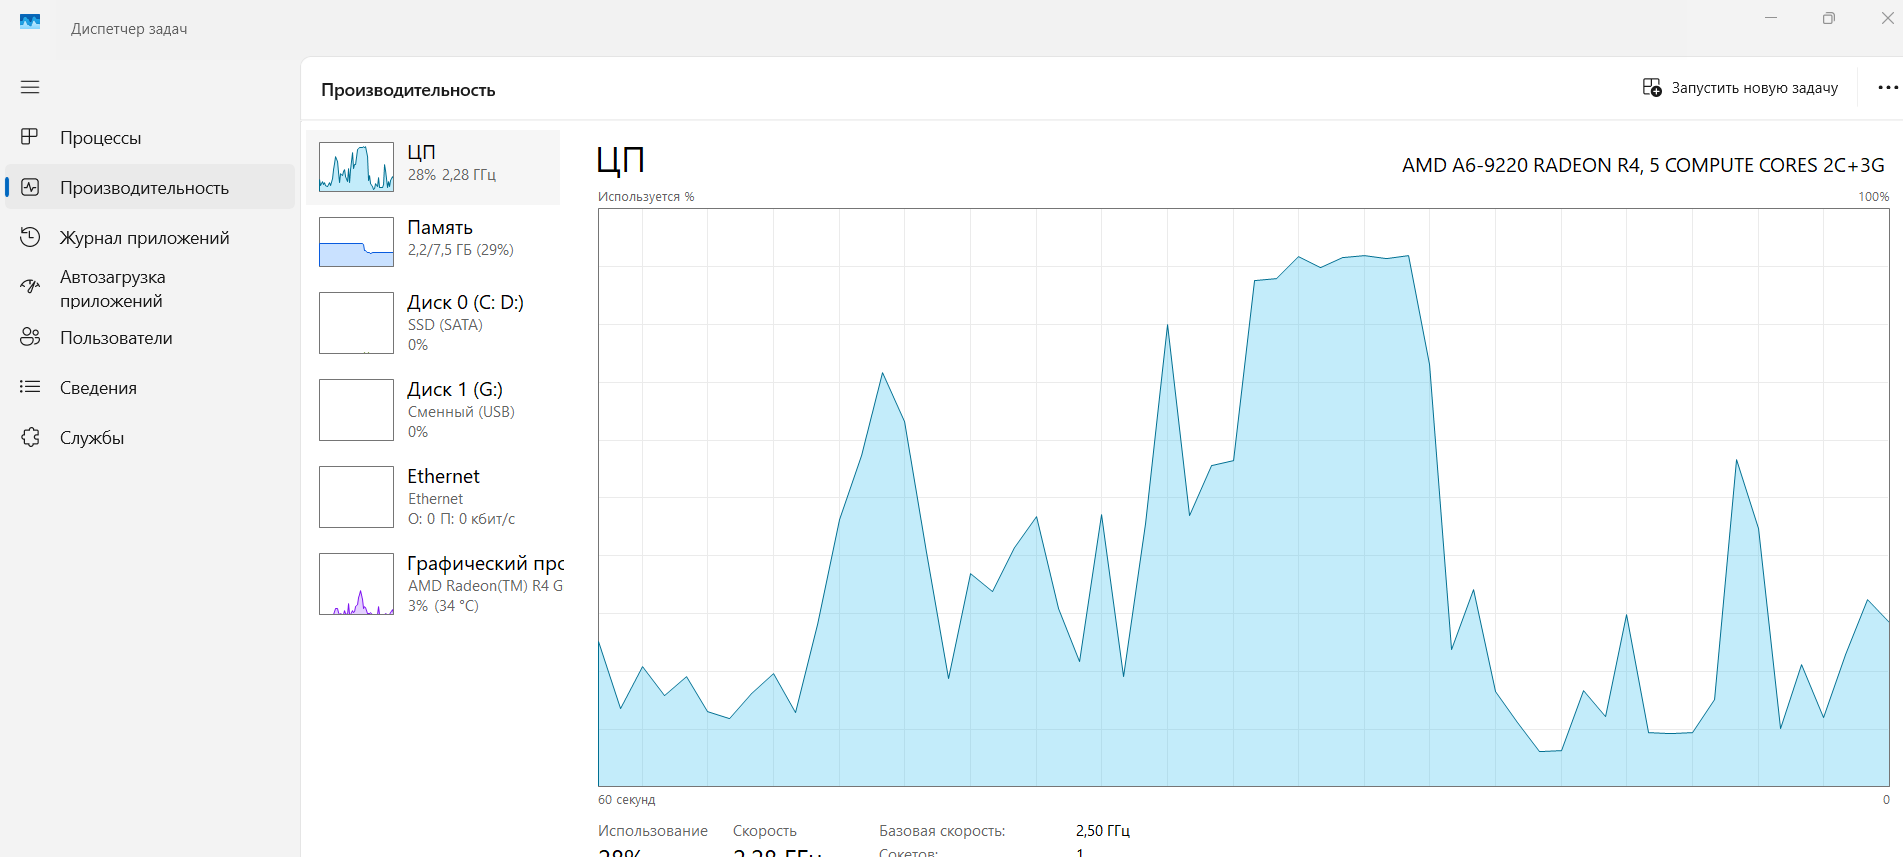Click the 60 секунд axis label
1903x857 pixels.
pos(626,800)
